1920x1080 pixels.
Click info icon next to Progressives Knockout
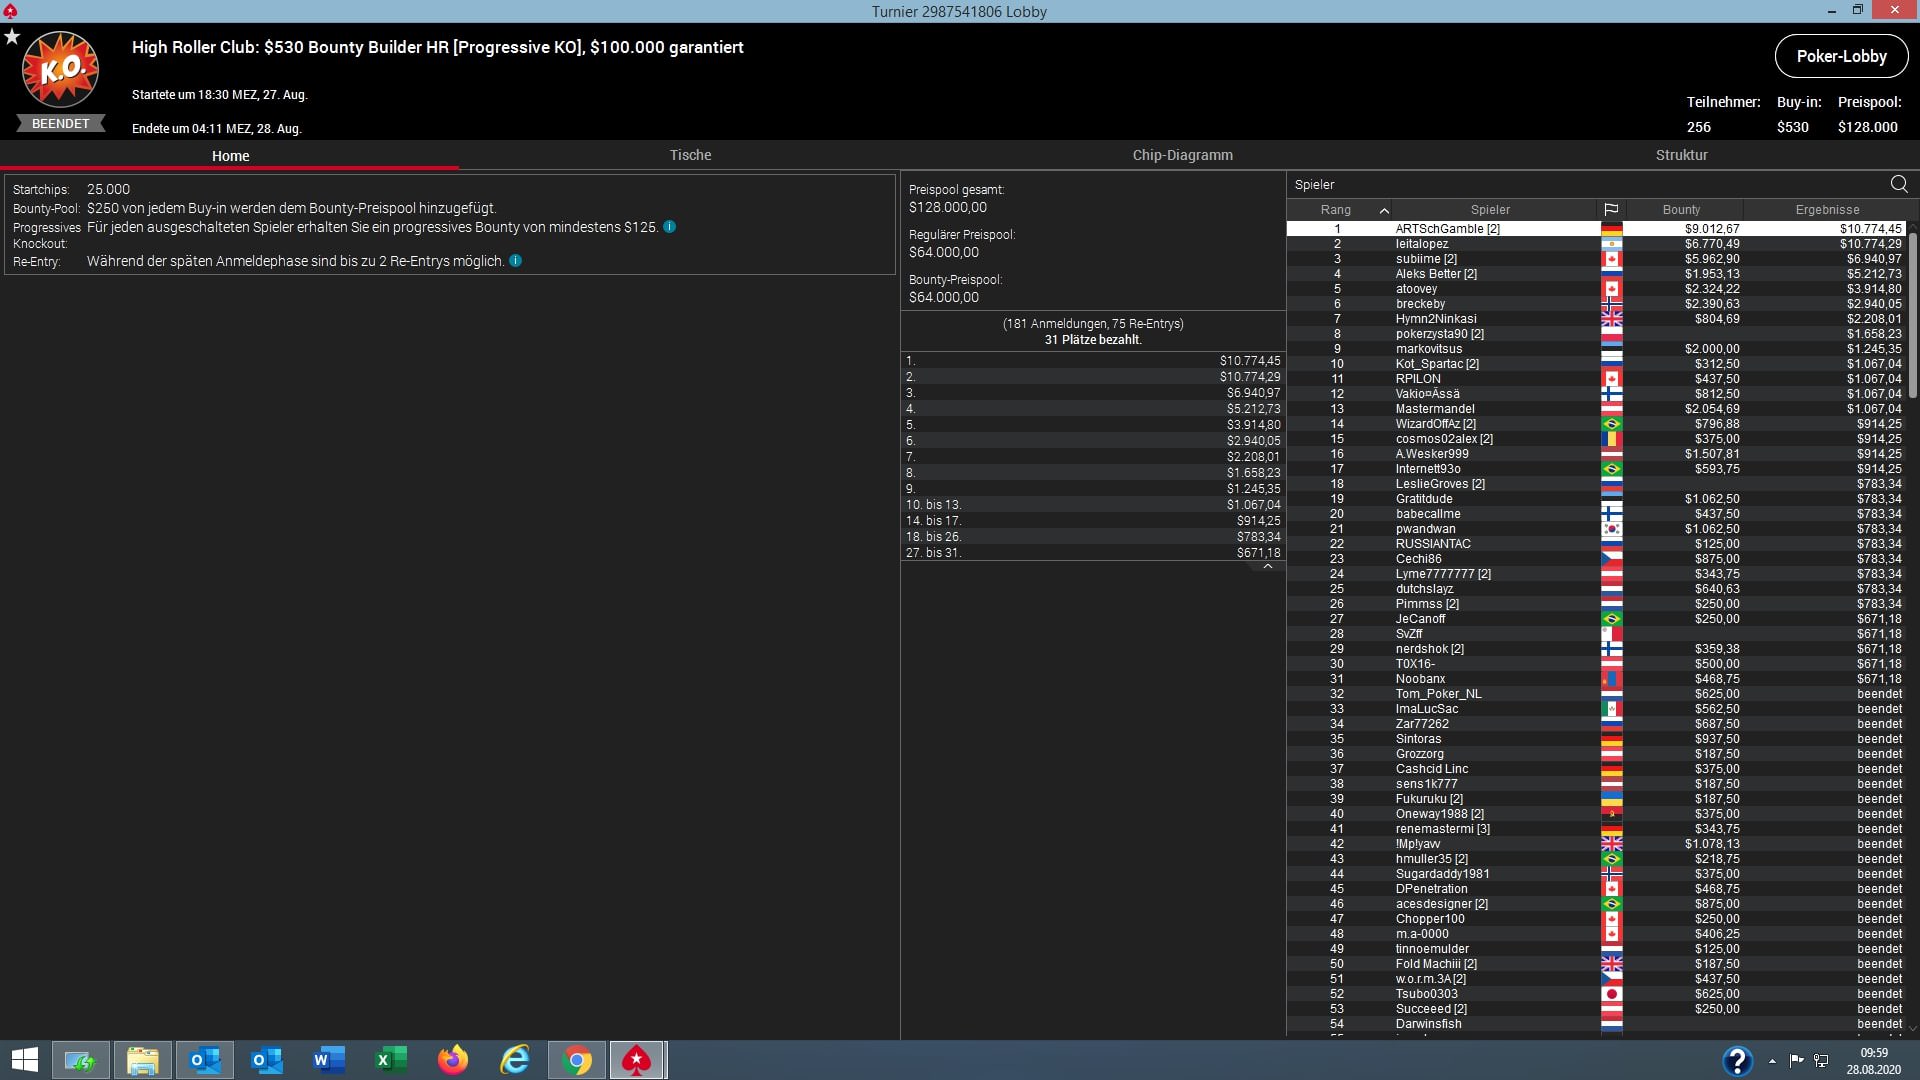[669, 227]
